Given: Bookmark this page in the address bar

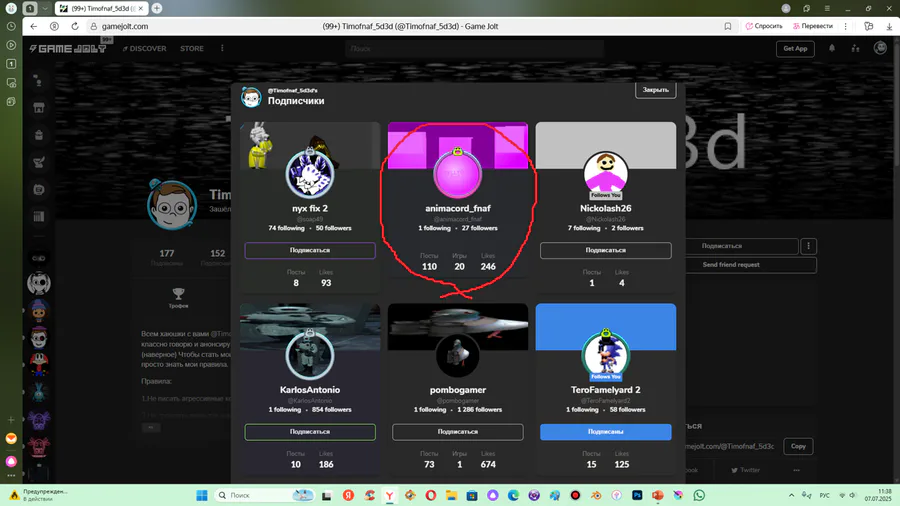Looking at the screenshot, I should coord(728,26).
